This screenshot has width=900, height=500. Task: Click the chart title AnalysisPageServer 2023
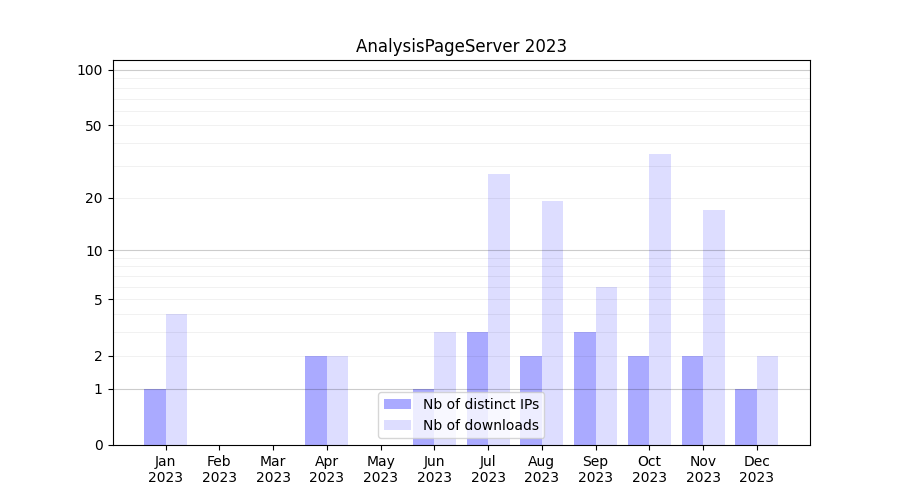coord(461,46)
